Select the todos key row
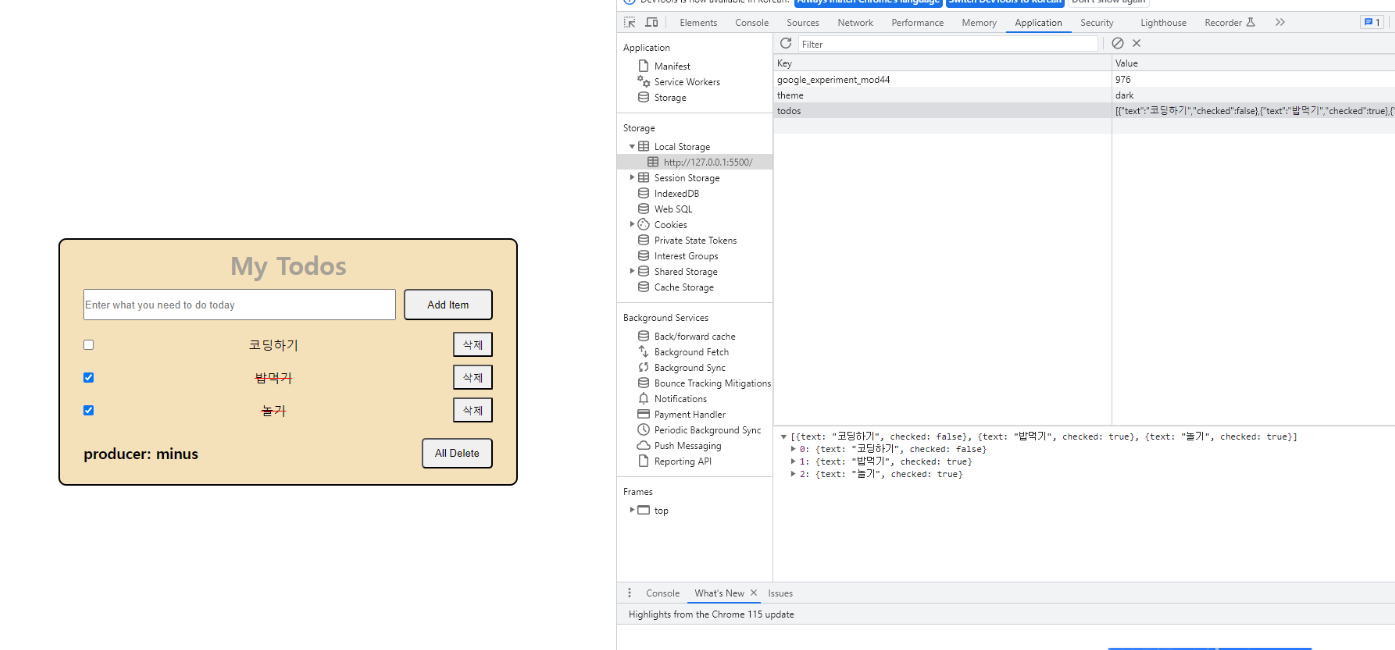Image resolution: width=1395 pixels, height=650 pixels. (1084, 111)
